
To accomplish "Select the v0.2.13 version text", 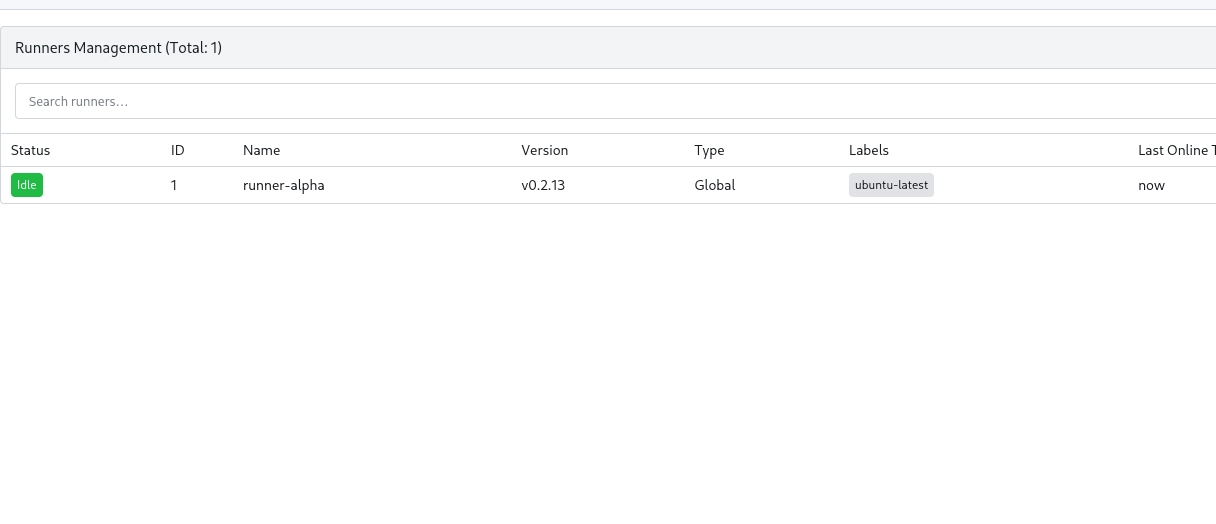I will coord(543,185).
